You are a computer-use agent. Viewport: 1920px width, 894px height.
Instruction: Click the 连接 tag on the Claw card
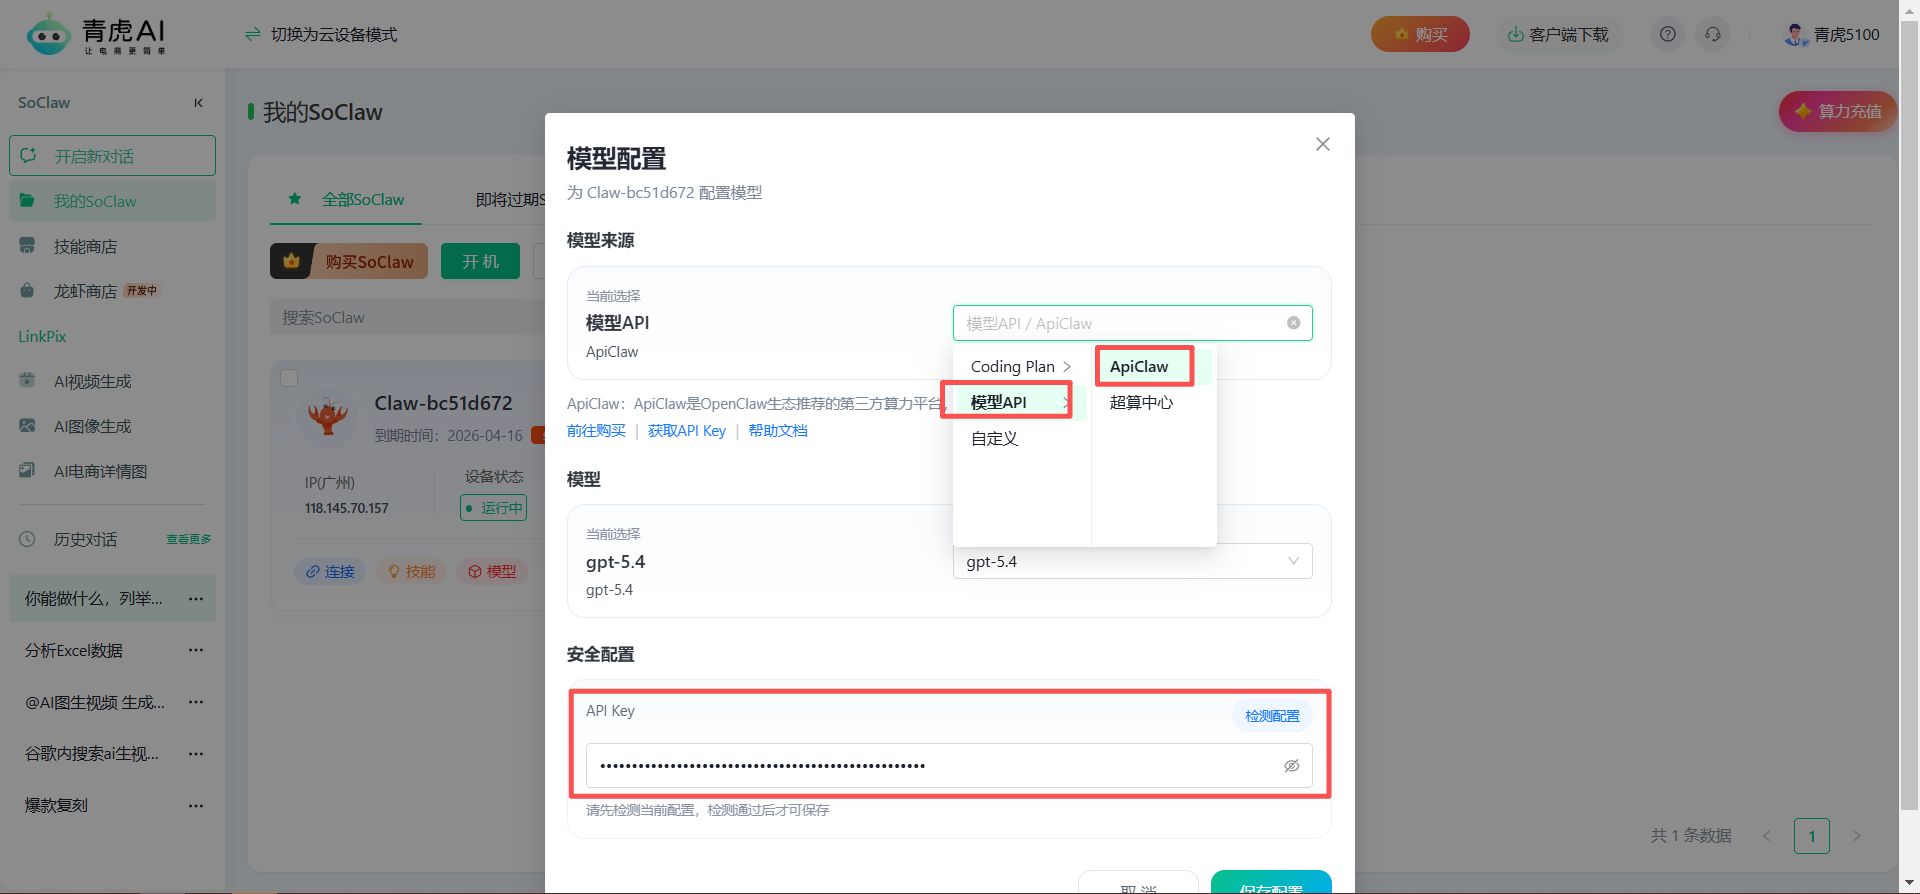330,571
